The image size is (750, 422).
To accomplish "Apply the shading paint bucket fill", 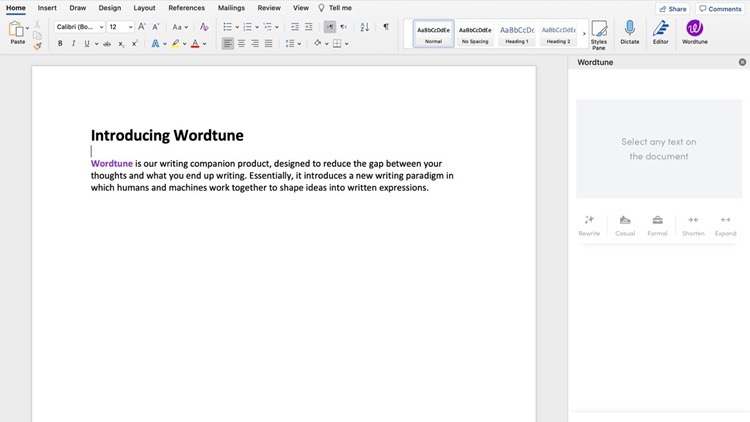I will [318, 43].
